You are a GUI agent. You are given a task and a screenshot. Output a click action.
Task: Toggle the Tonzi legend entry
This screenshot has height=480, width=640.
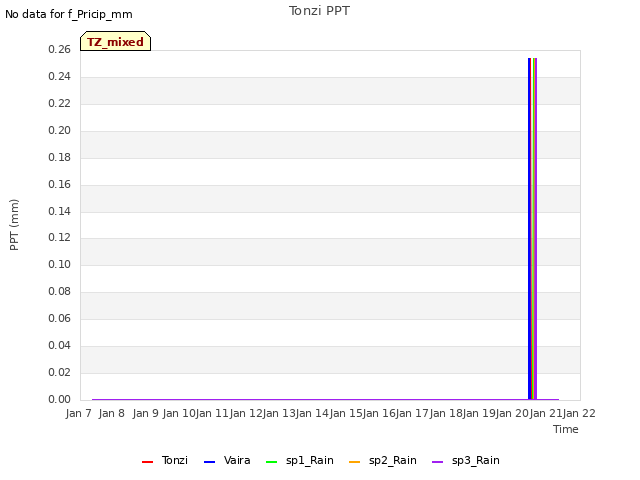[165, 460]
